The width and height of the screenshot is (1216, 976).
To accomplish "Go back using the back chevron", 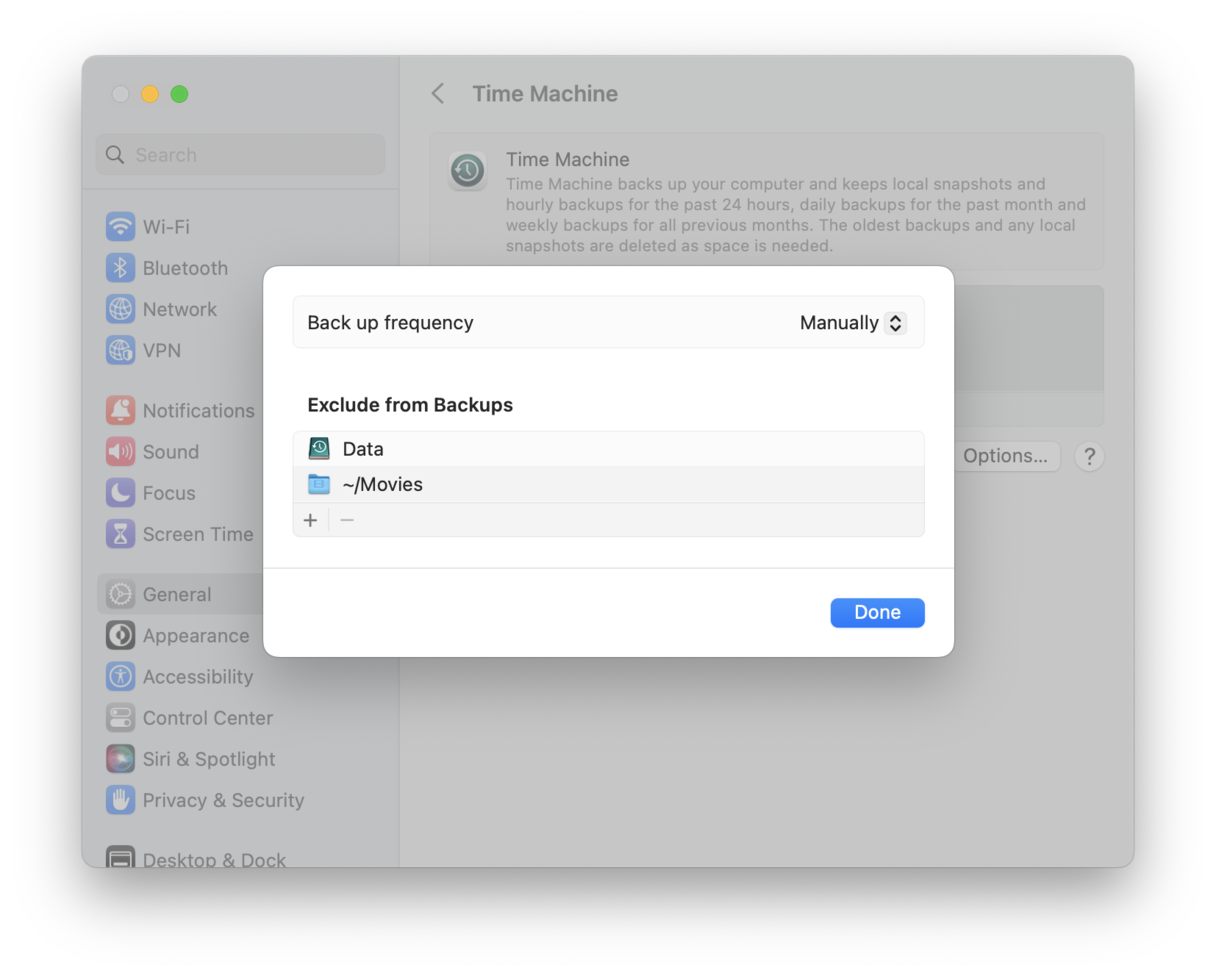I will tap(438, 94).
